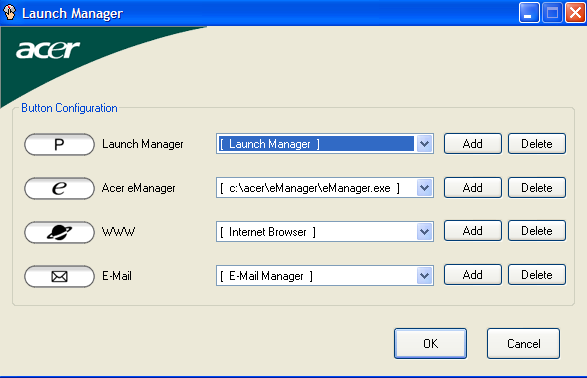This screenshot has width=587, height=378.
Task: Click Delete in the E-Mail row
Action: 536,275
